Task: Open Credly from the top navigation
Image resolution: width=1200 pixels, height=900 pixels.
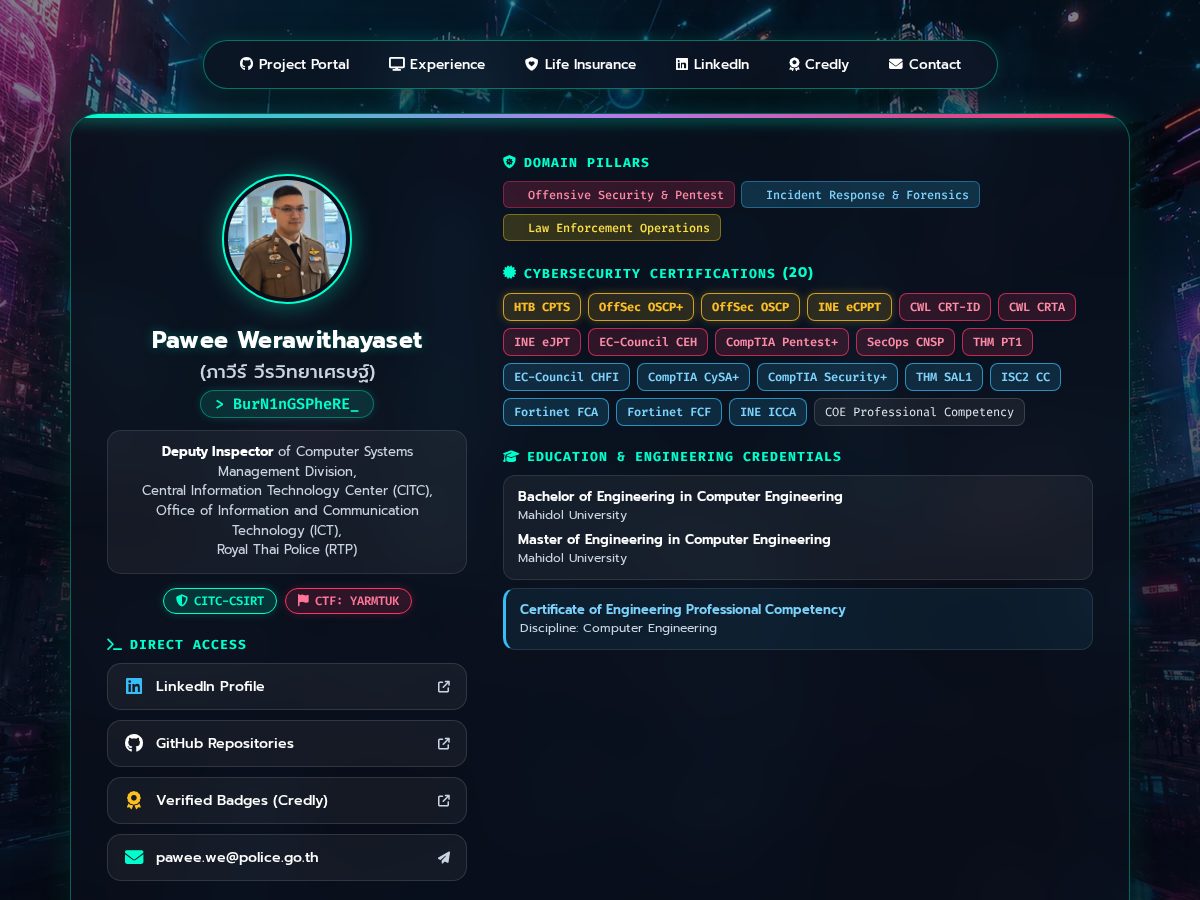Action: [x=818, y=64]
